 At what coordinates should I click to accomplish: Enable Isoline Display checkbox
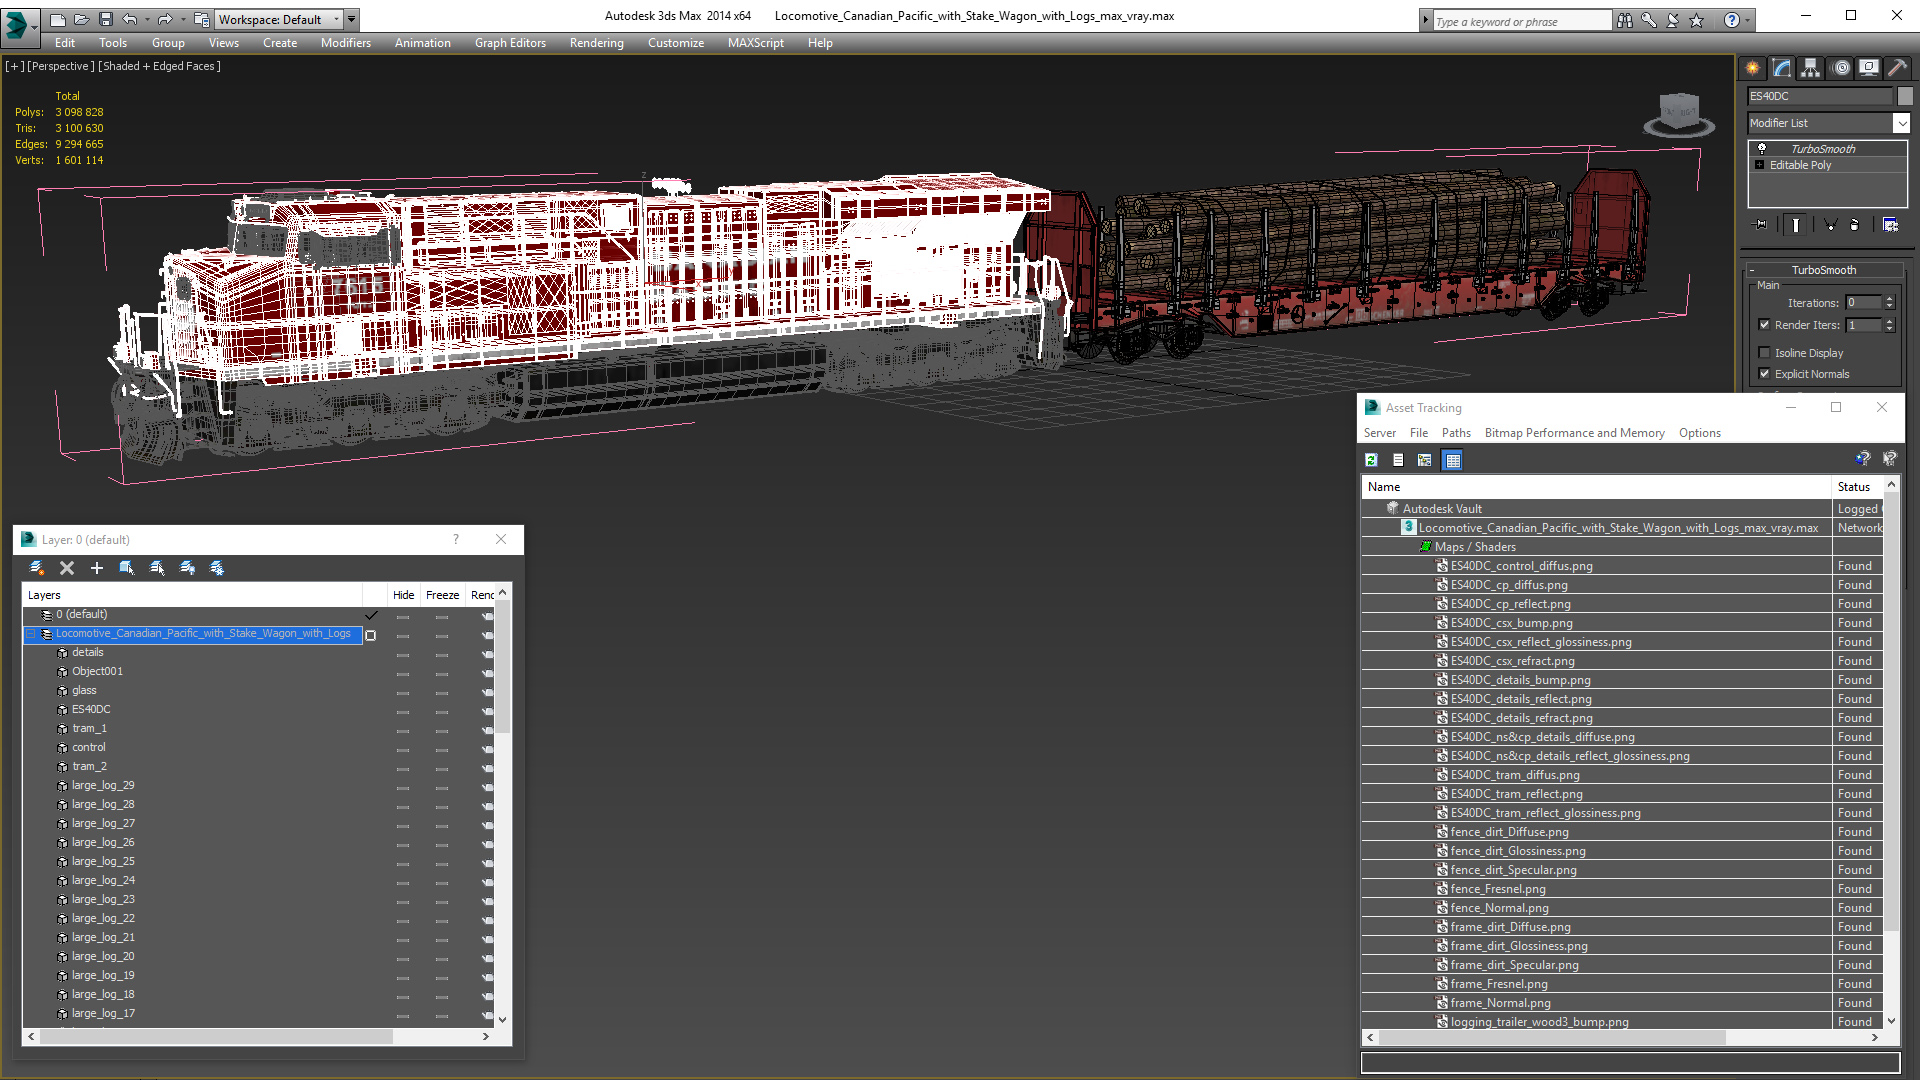pyautogui.click(x=1765, y=353)
